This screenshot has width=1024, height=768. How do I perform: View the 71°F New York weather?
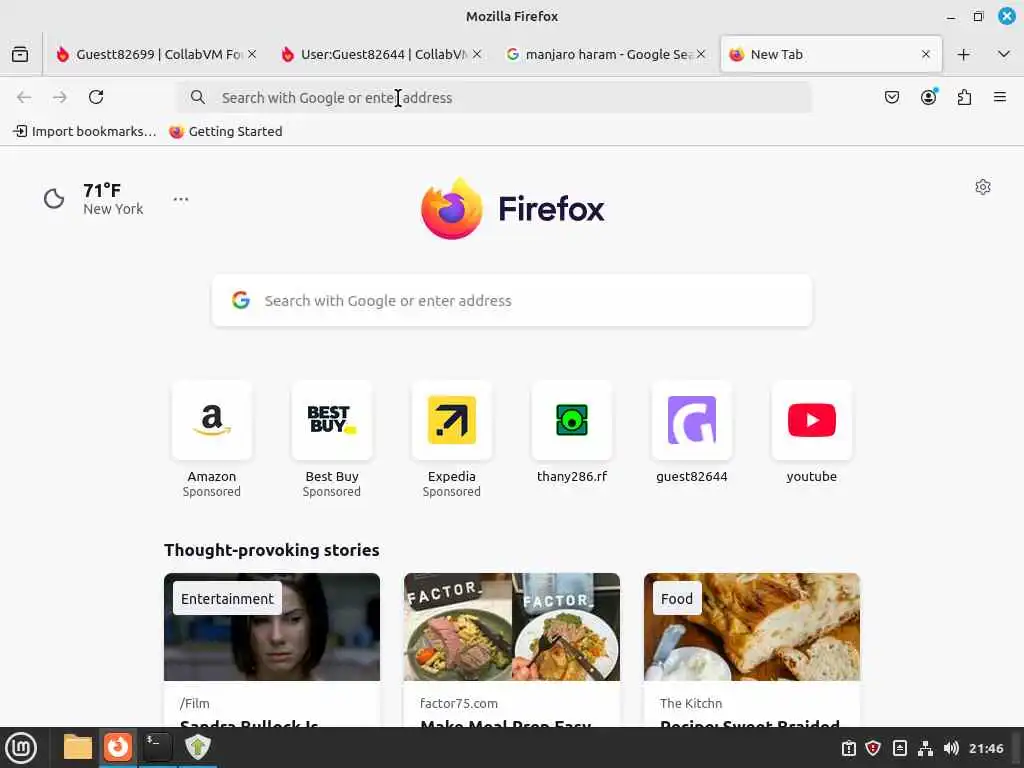coord(93,199)
